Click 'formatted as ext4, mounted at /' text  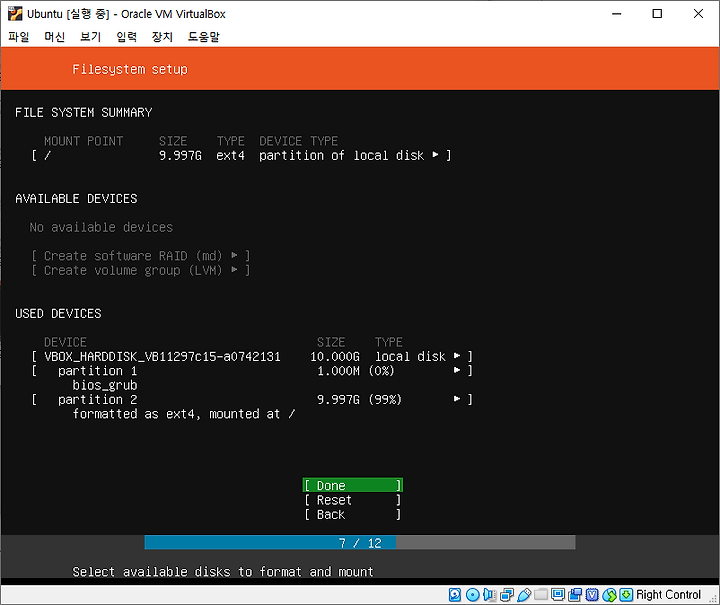184,414
